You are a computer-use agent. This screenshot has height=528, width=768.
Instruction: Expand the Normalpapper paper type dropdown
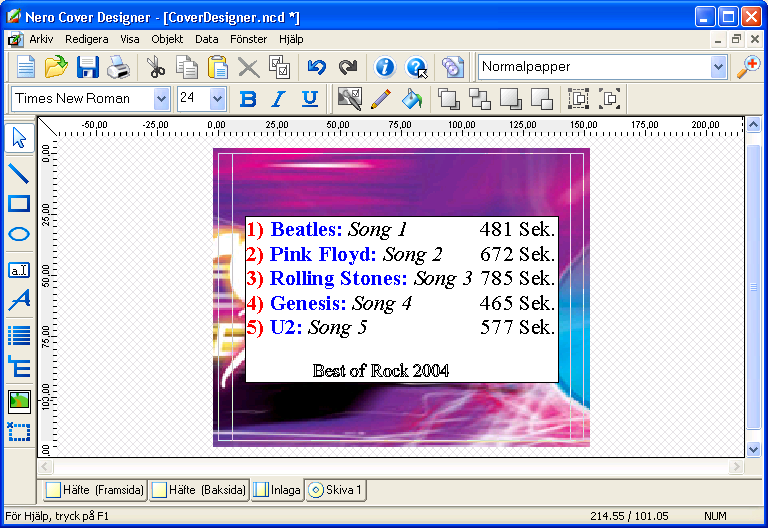tap(718, 67)
